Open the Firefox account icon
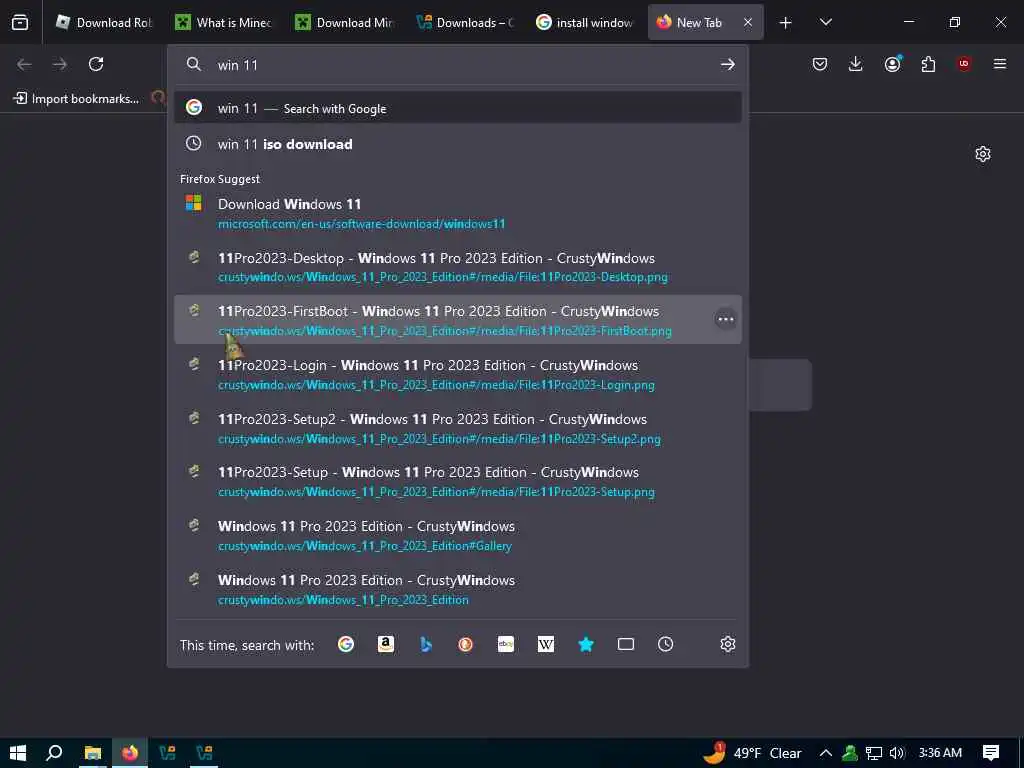Screen dimensions: 1024x768 (x=892, y=64)
